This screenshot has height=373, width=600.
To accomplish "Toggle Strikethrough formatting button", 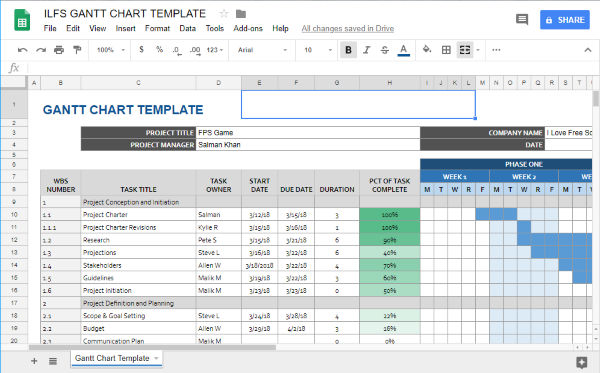I will tap(385, 50).
